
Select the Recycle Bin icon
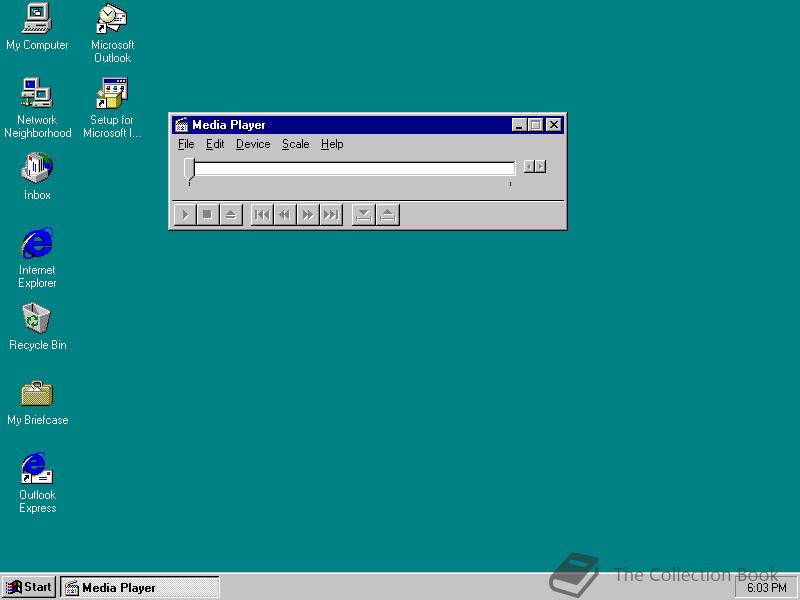(37, 327)
